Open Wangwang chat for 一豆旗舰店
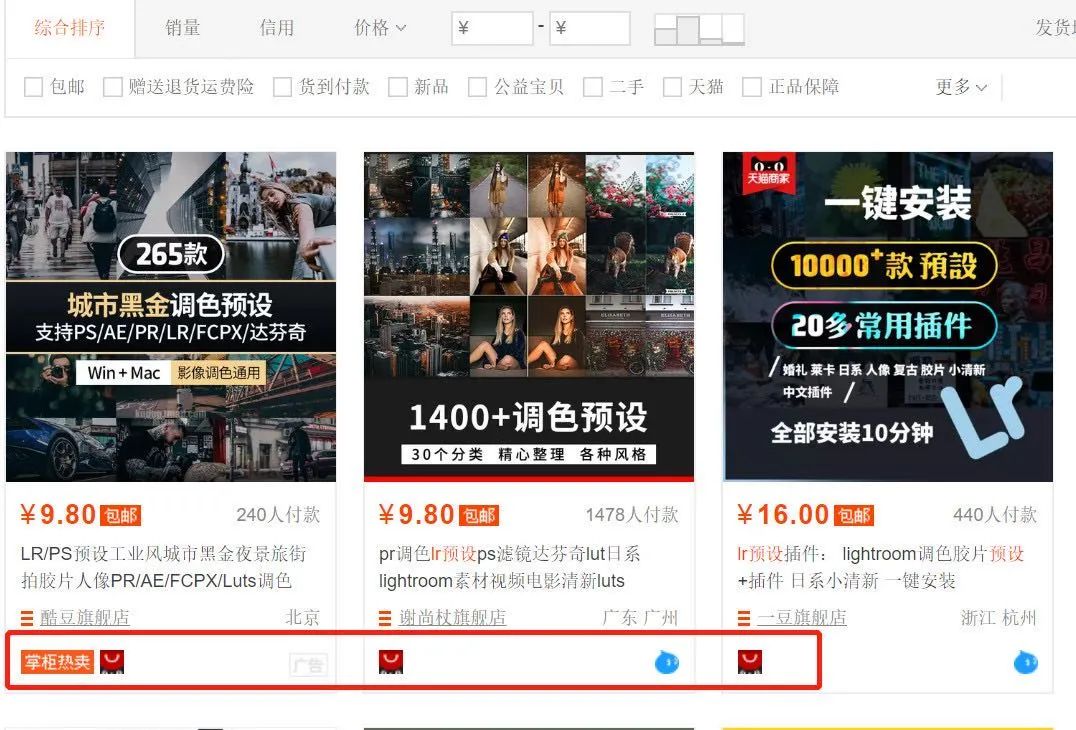Screen dimensions: 1076x730 coord(1026,663)
